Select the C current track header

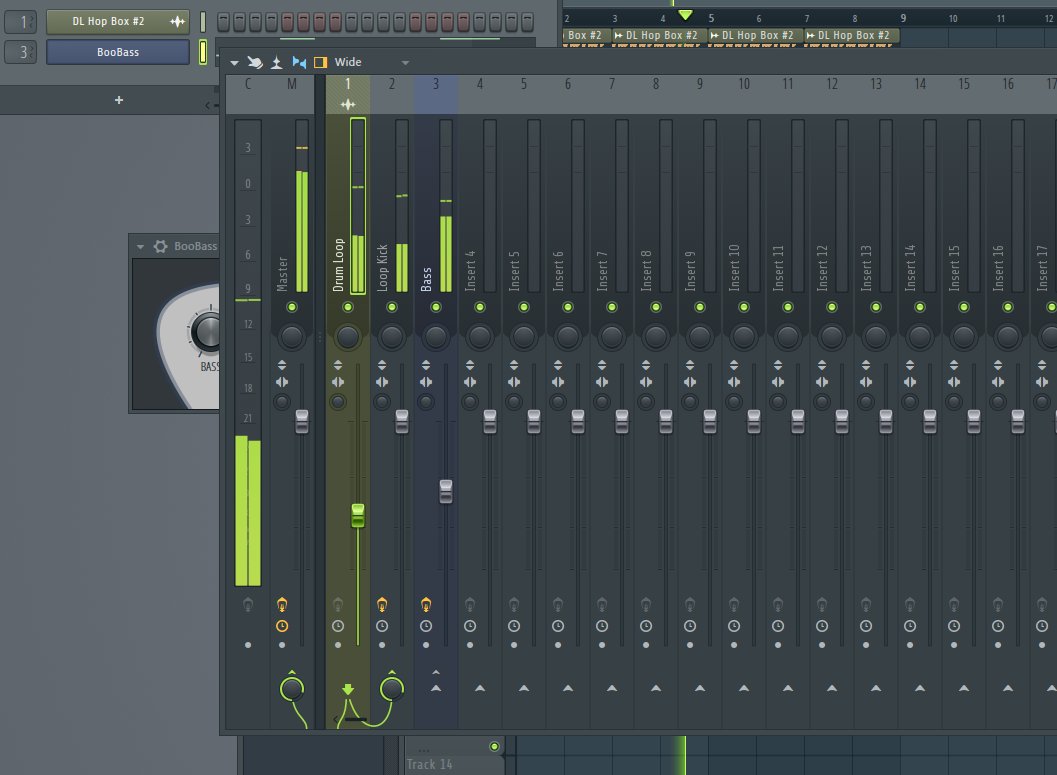tap(248, 94)
